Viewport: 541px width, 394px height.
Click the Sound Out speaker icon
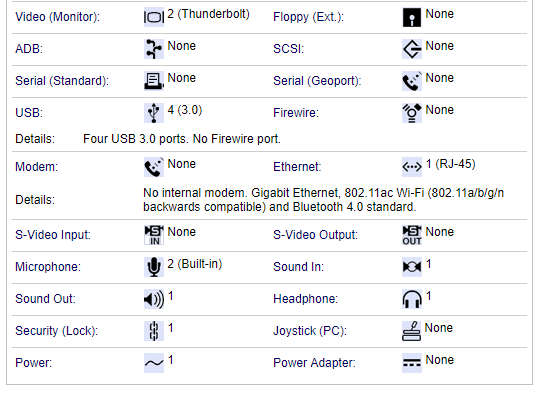154,299
